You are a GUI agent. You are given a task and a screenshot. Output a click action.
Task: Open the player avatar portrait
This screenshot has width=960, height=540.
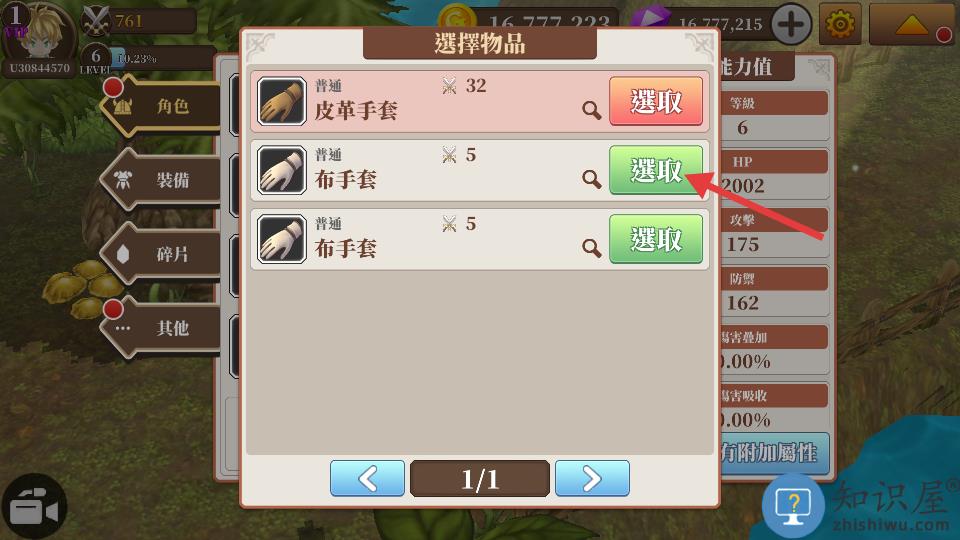(40, 31)
